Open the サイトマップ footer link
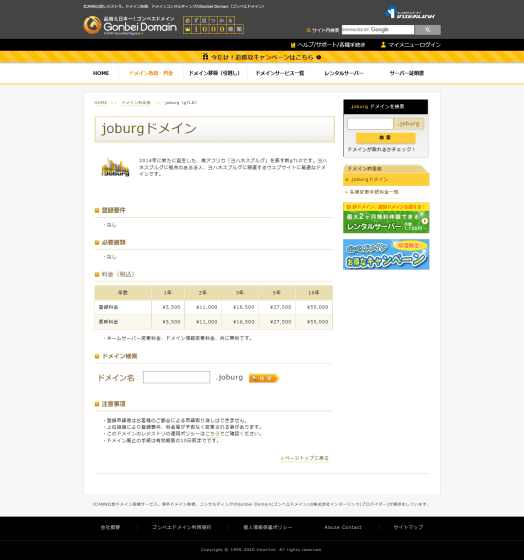The height and width of the screenshot is (560, 524). point(408,527)
